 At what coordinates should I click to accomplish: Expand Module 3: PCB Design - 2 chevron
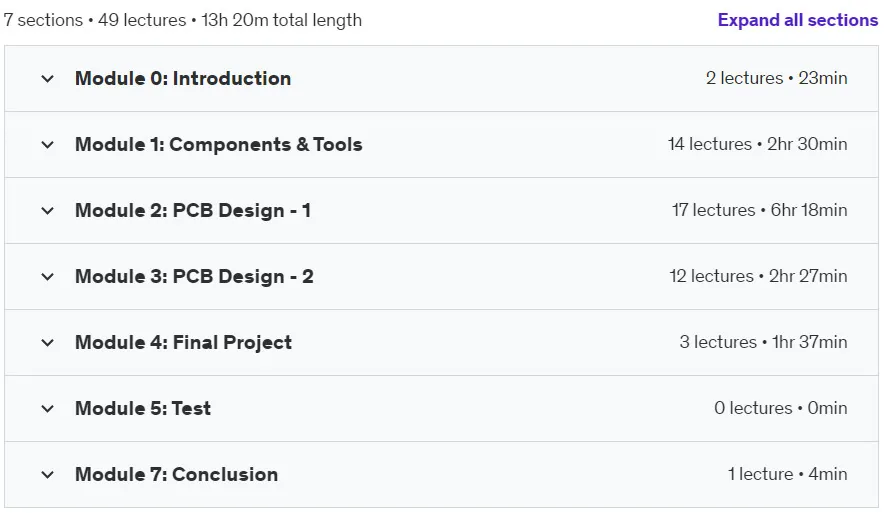48,277
